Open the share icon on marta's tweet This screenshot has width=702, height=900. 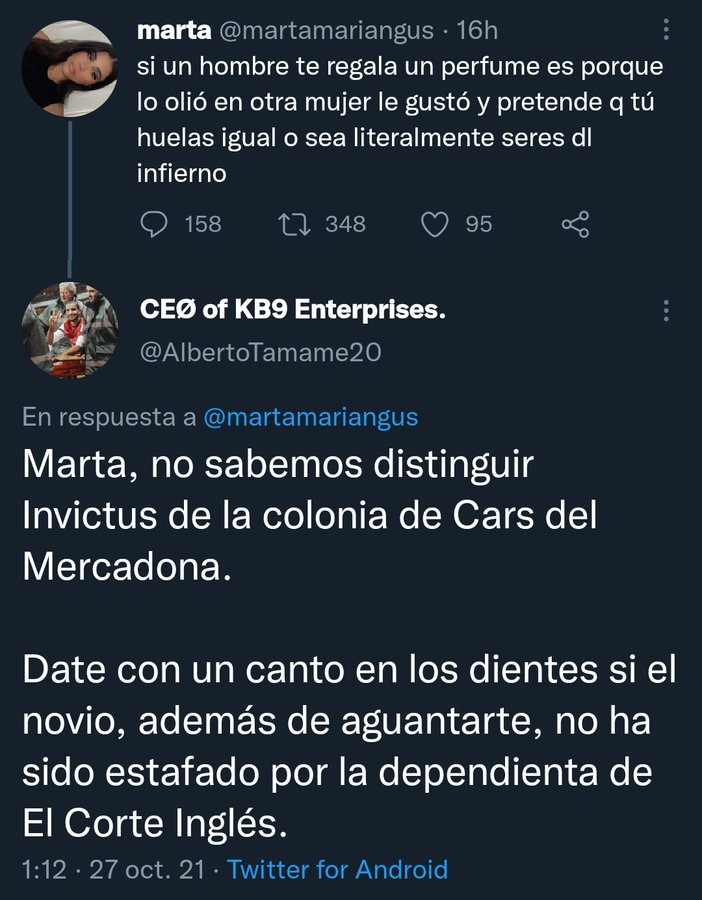(575, 224)
